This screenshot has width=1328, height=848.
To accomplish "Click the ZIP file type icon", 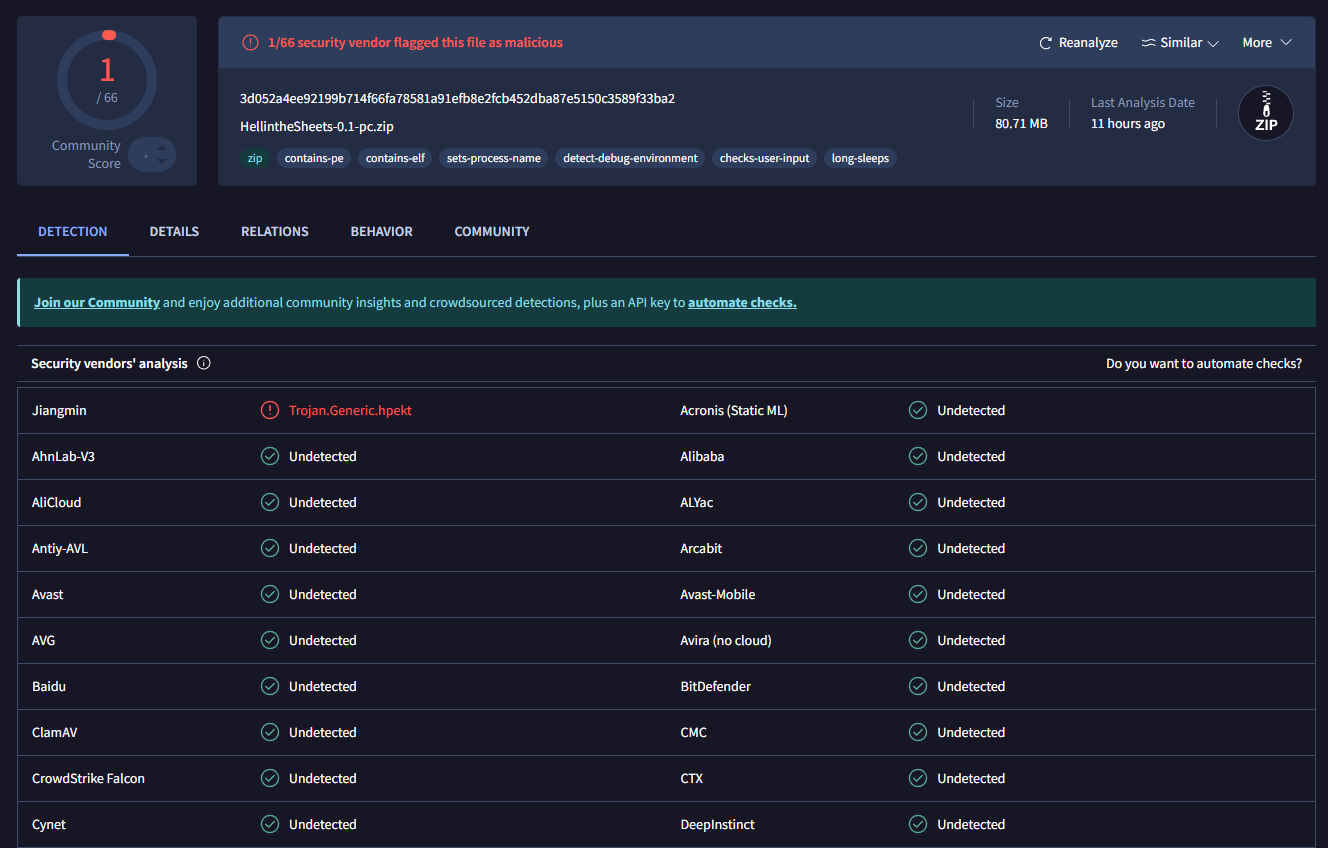I will pos(1266,113).
